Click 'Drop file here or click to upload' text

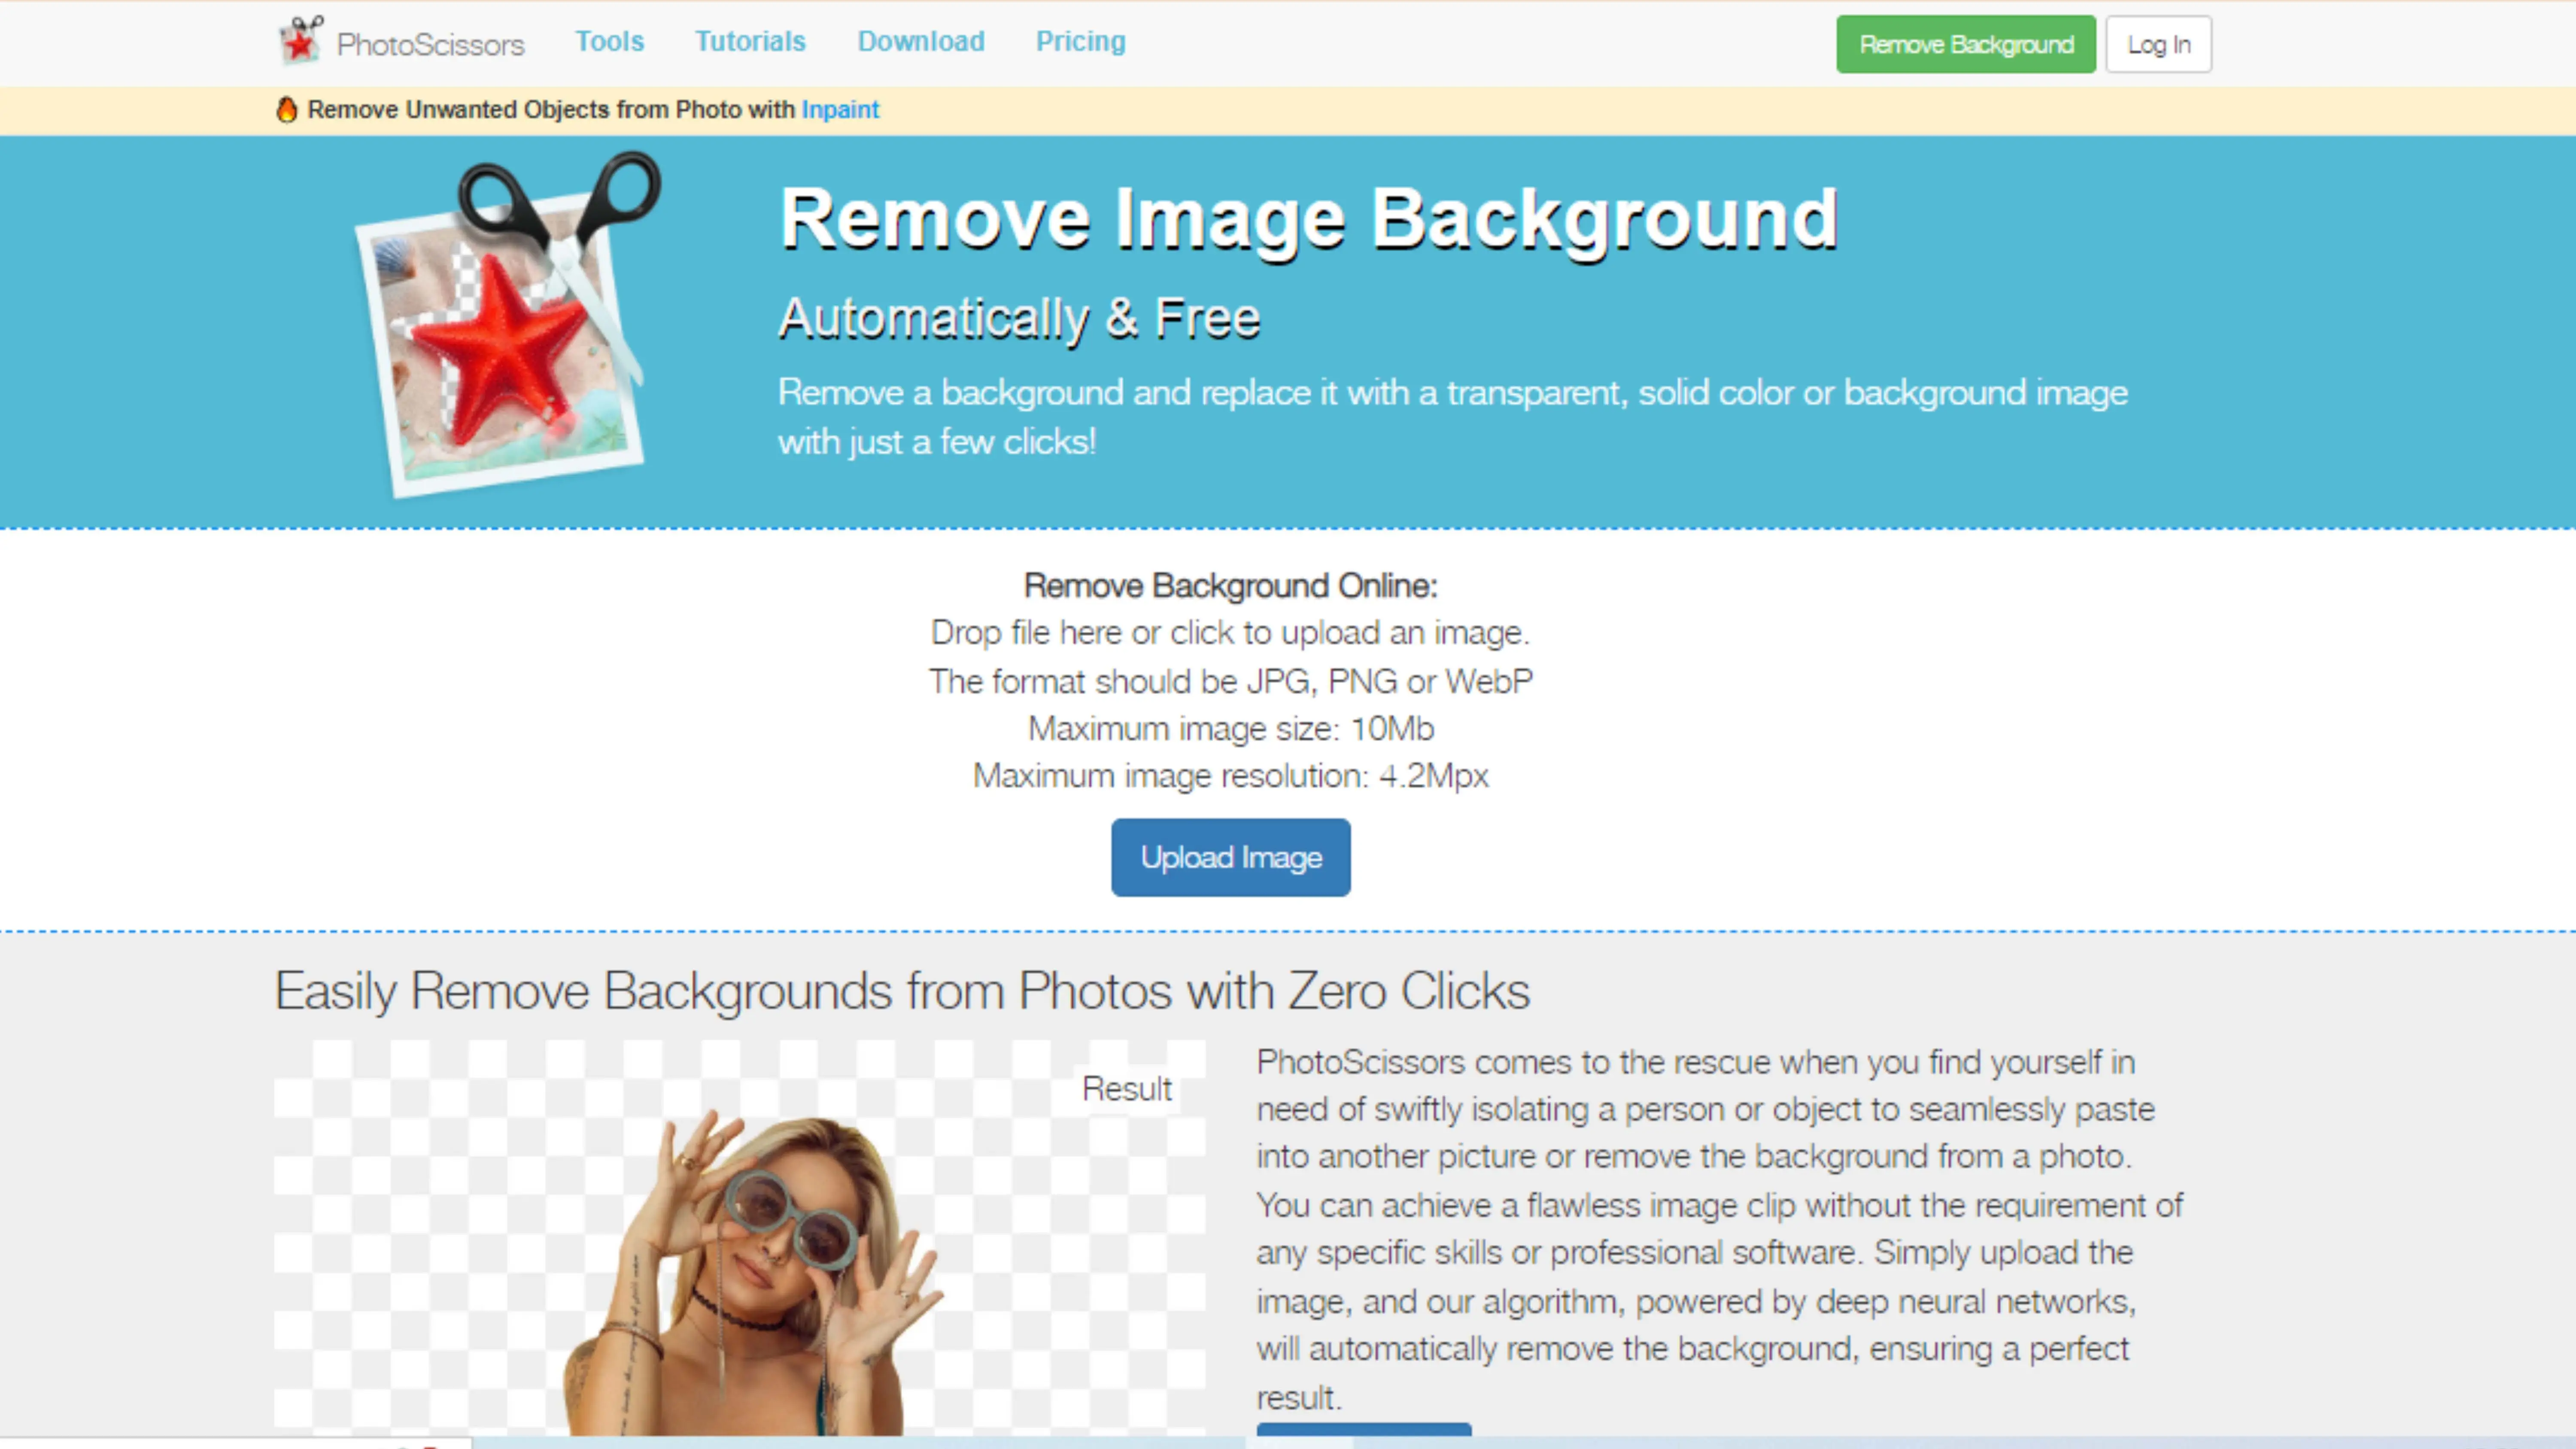coord(1231,632)
